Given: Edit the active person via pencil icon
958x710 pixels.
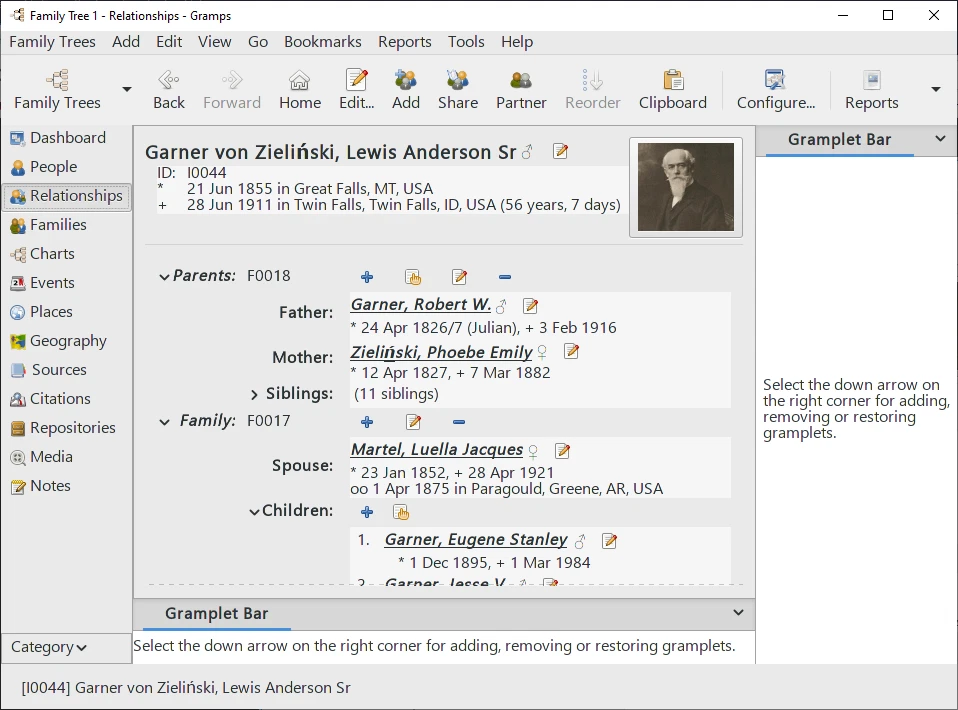Looking at the screenshot, I should (560, 151).
